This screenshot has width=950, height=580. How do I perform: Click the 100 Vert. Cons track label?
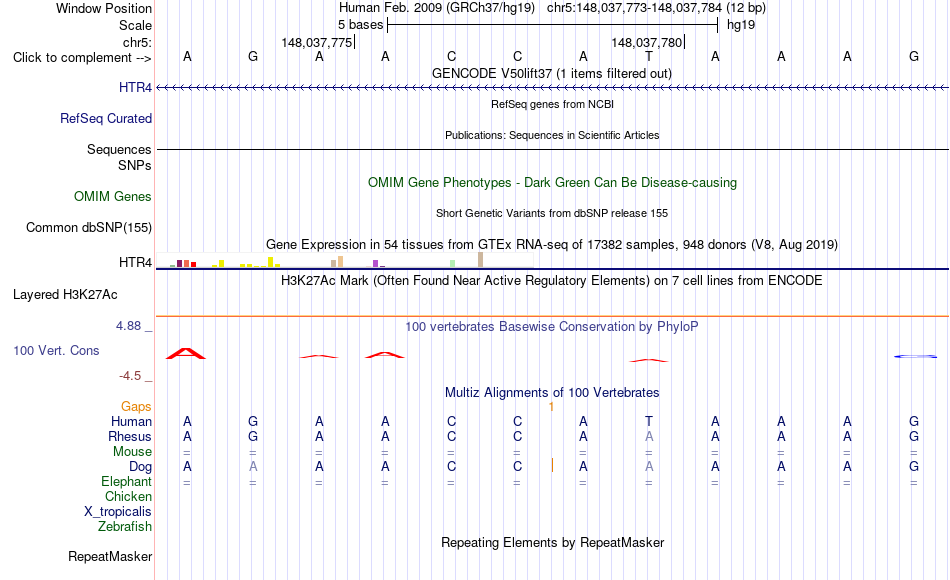56,350
